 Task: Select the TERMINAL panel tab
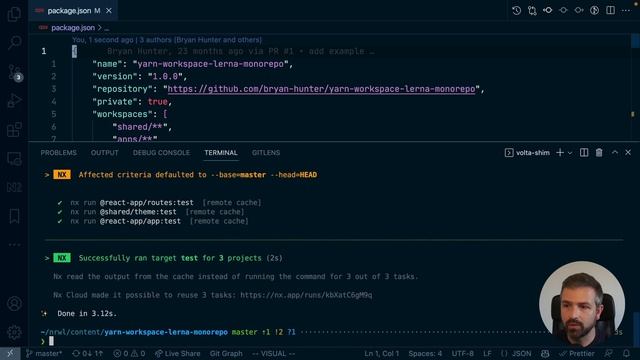pyautogui.click(x=221, y=153)
